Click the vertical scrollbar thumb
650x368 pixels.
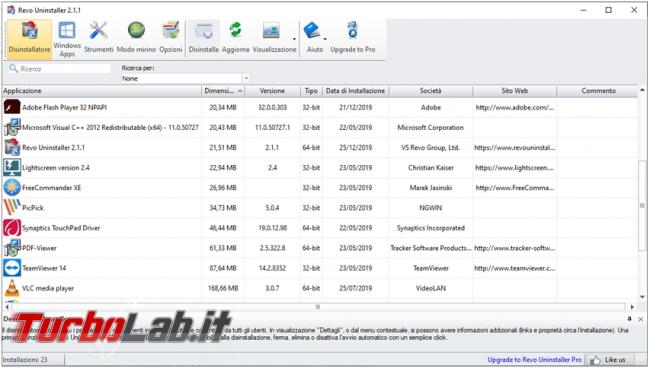point(642,205)
